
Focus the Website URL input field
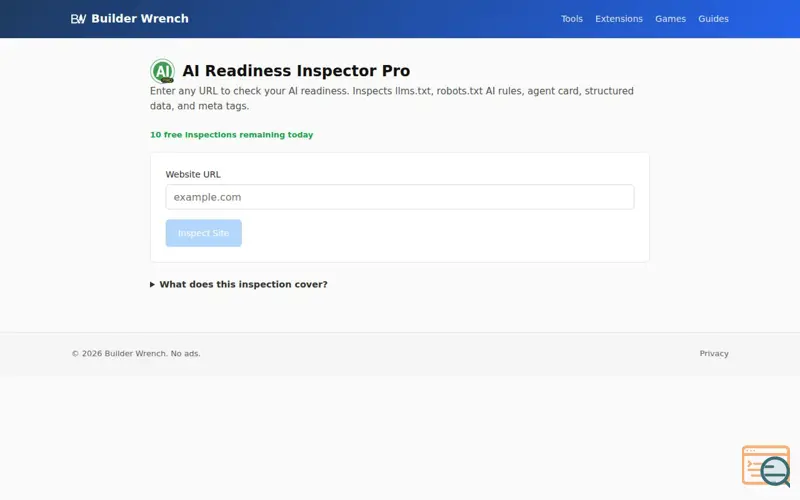point(399,197)
